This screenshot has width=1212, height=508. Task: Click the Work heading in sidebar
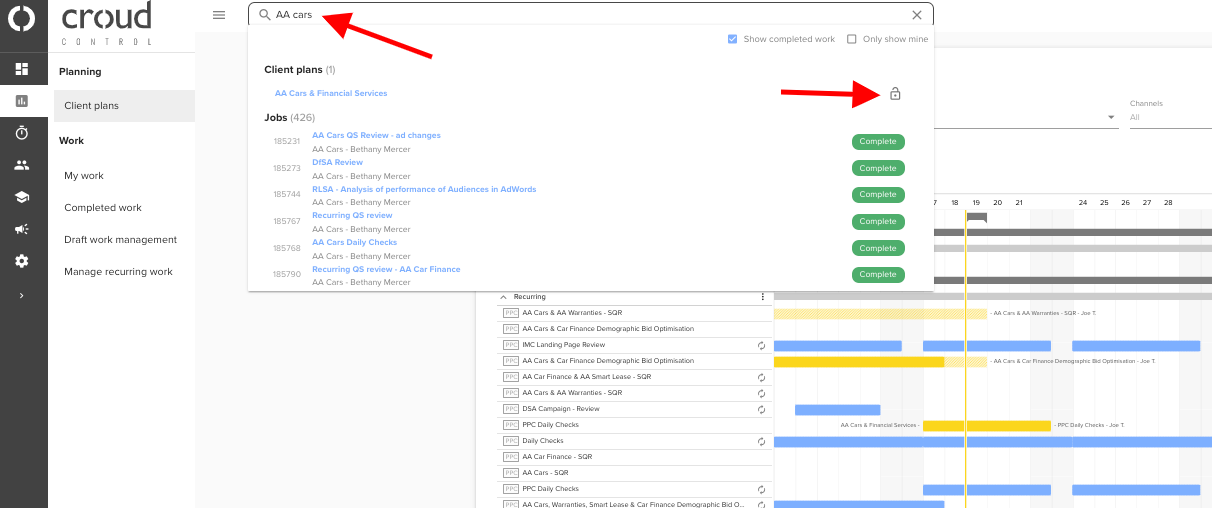[71, 141]
